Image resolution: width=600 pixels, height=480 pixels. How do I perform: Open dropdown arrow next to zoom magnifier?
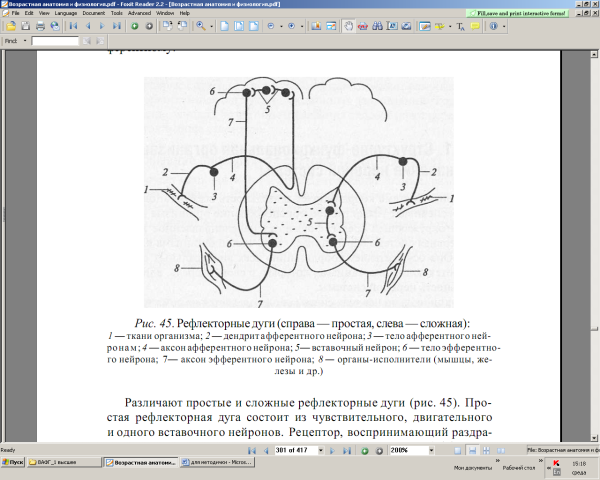click(x=211, y=25)
